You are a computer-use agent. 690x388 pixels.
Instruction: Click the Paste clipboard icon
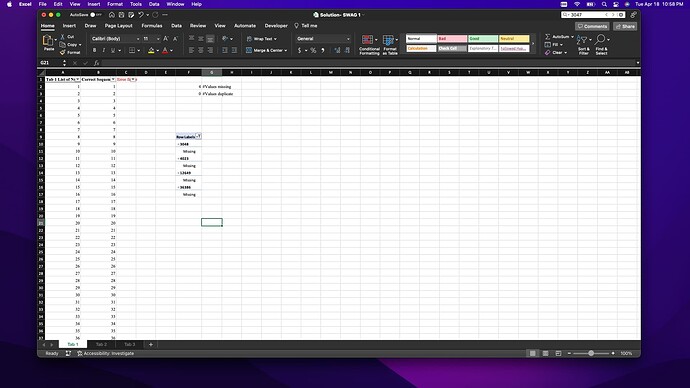(48, 41)
